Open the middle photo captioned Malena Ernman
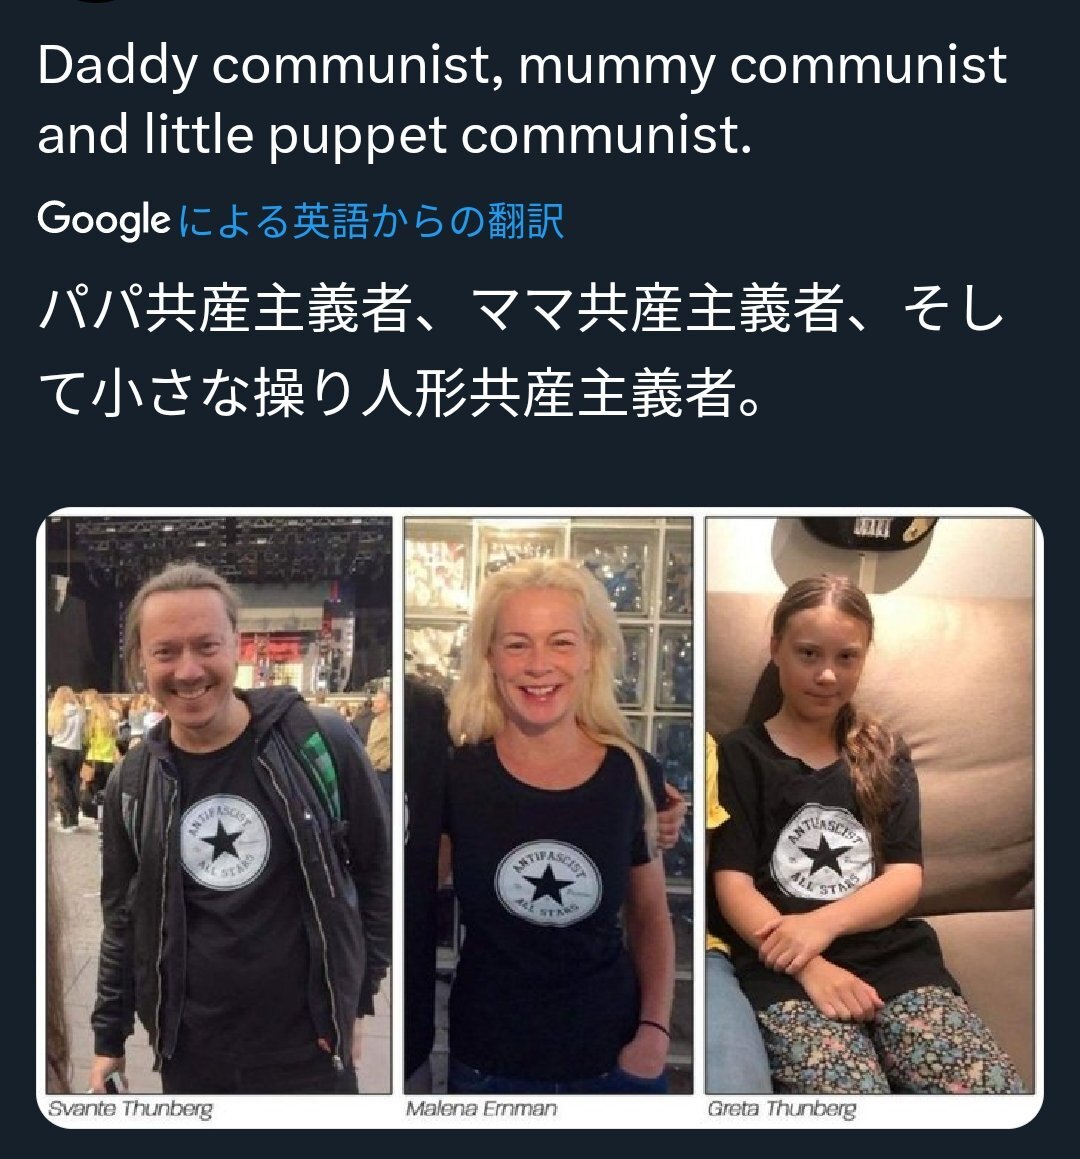The height and width of the screenshot is (1159, 1080). click(549, 805)
